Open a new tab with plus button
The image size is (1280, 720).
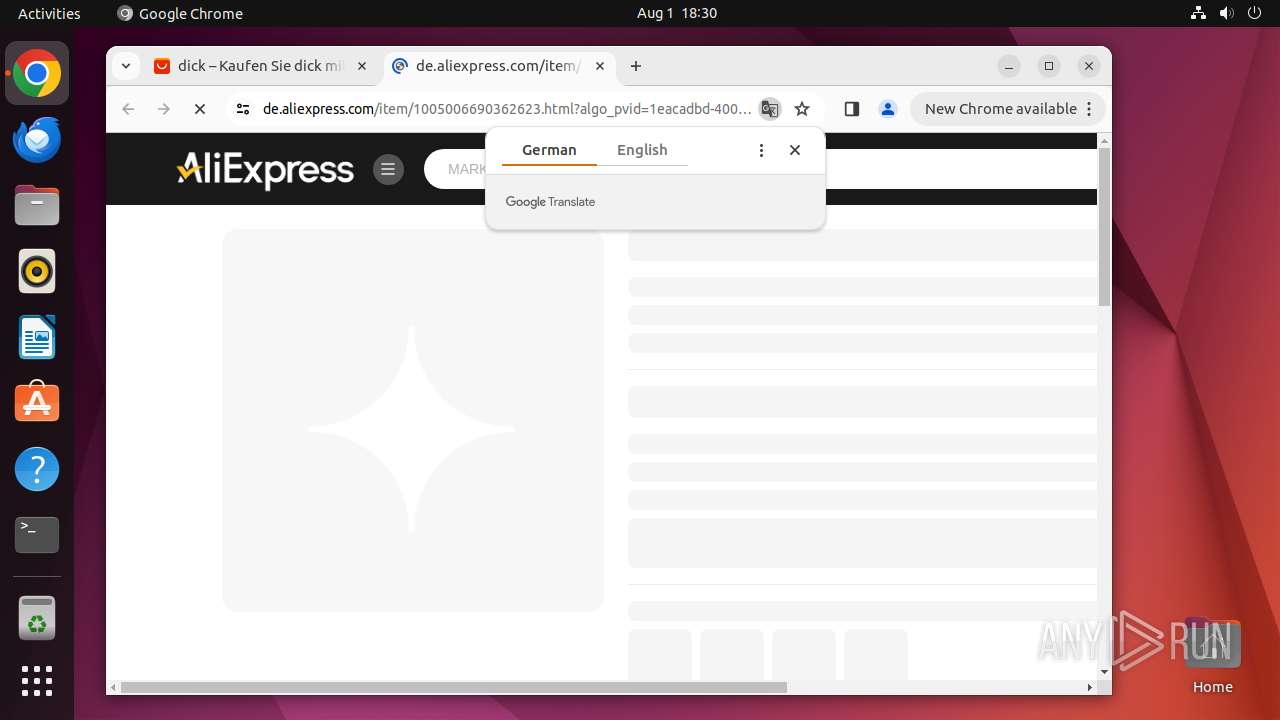pos(636,66)
